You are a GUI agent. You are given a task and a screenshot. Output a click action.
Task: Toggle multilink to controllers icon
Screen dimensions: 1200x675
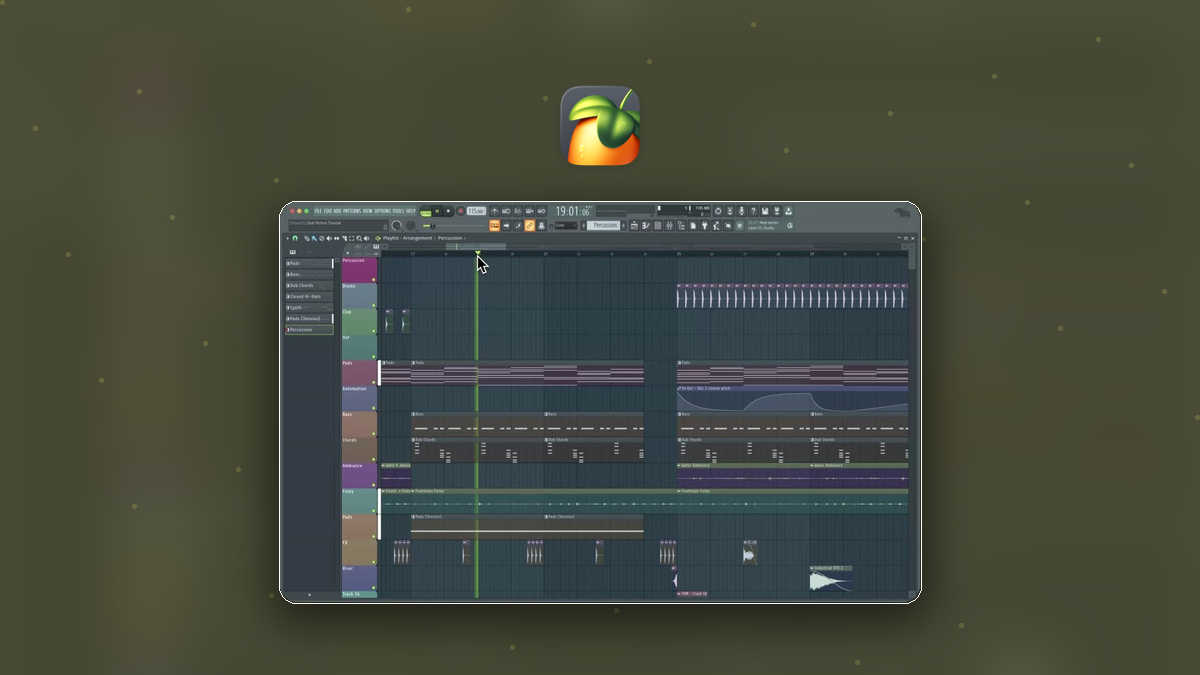[x=529, y=225]
